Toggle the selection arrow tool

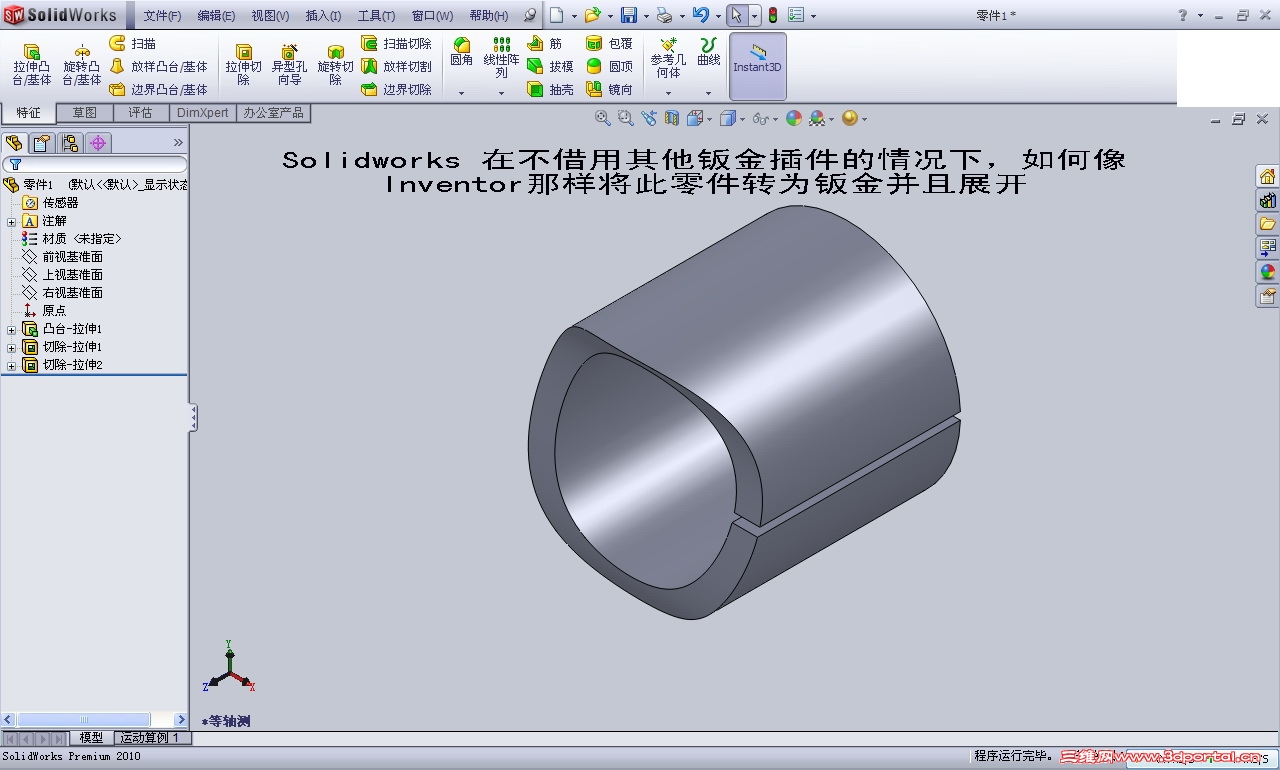coord(736,15)
